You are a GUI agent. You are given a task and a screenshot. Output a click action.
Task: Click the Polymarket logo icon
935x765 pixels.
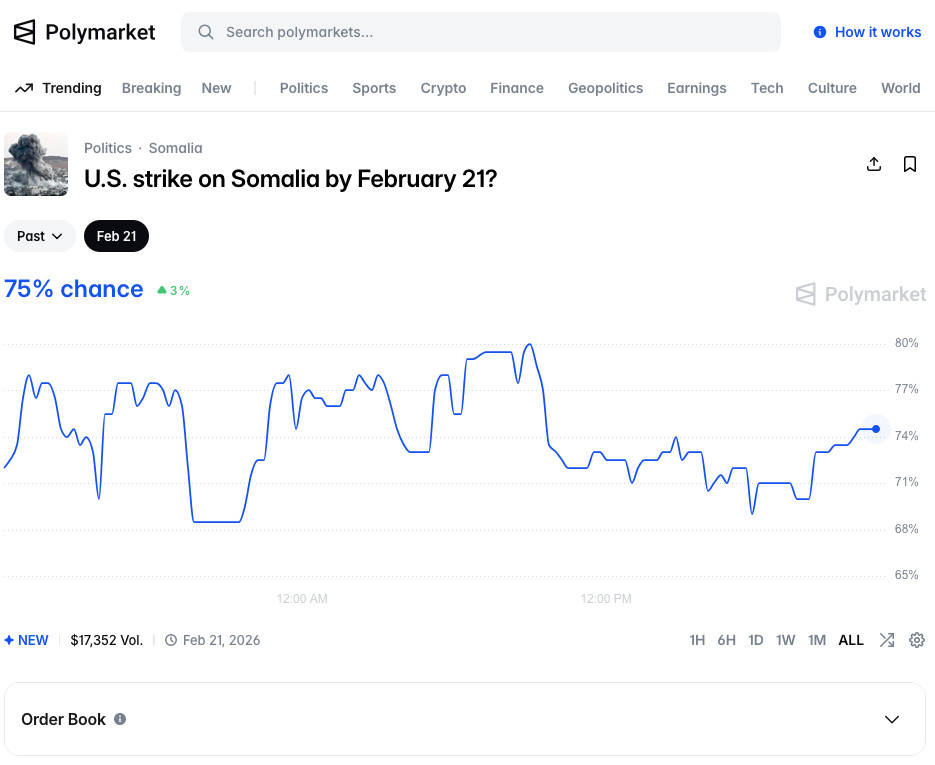click(25, 32)
